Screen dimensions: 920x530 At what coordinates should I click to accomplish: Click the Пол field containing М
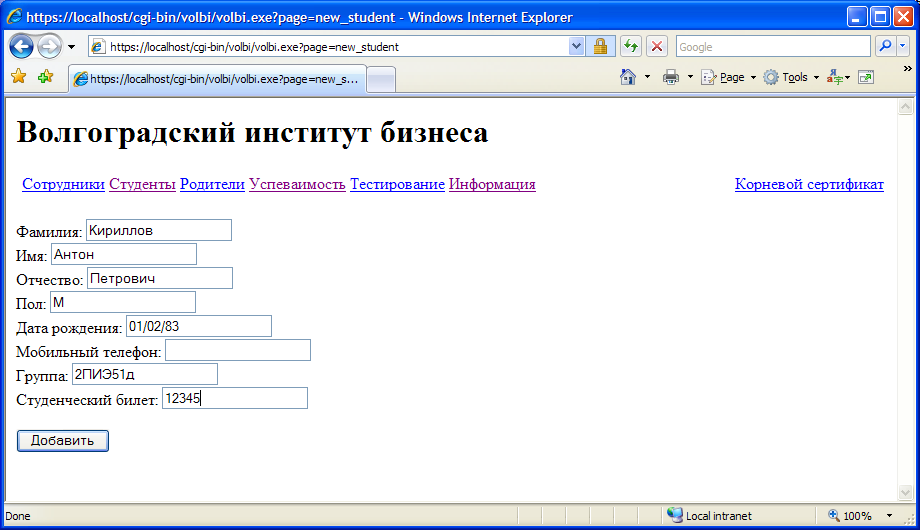click(x=123, y=302)
